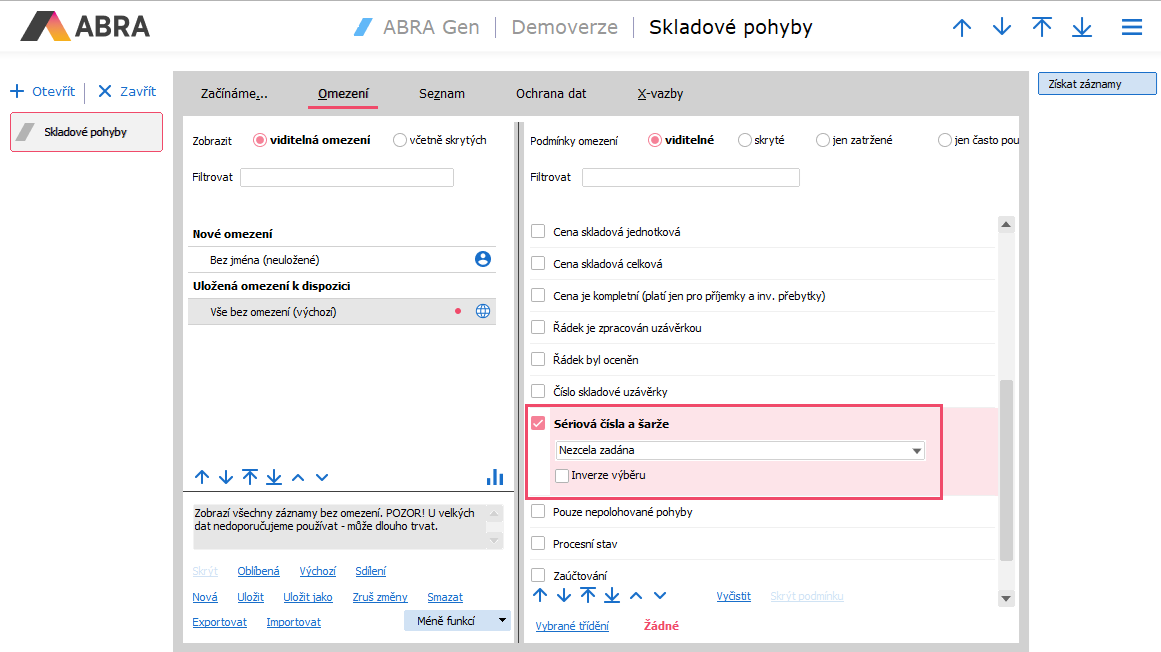Expand the Méně funkcí dropdown button
1161x652 pixels.
pos(502,620)
